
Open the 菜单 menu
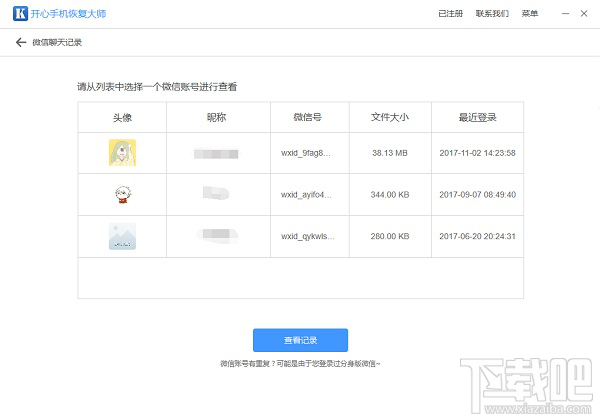530,13
